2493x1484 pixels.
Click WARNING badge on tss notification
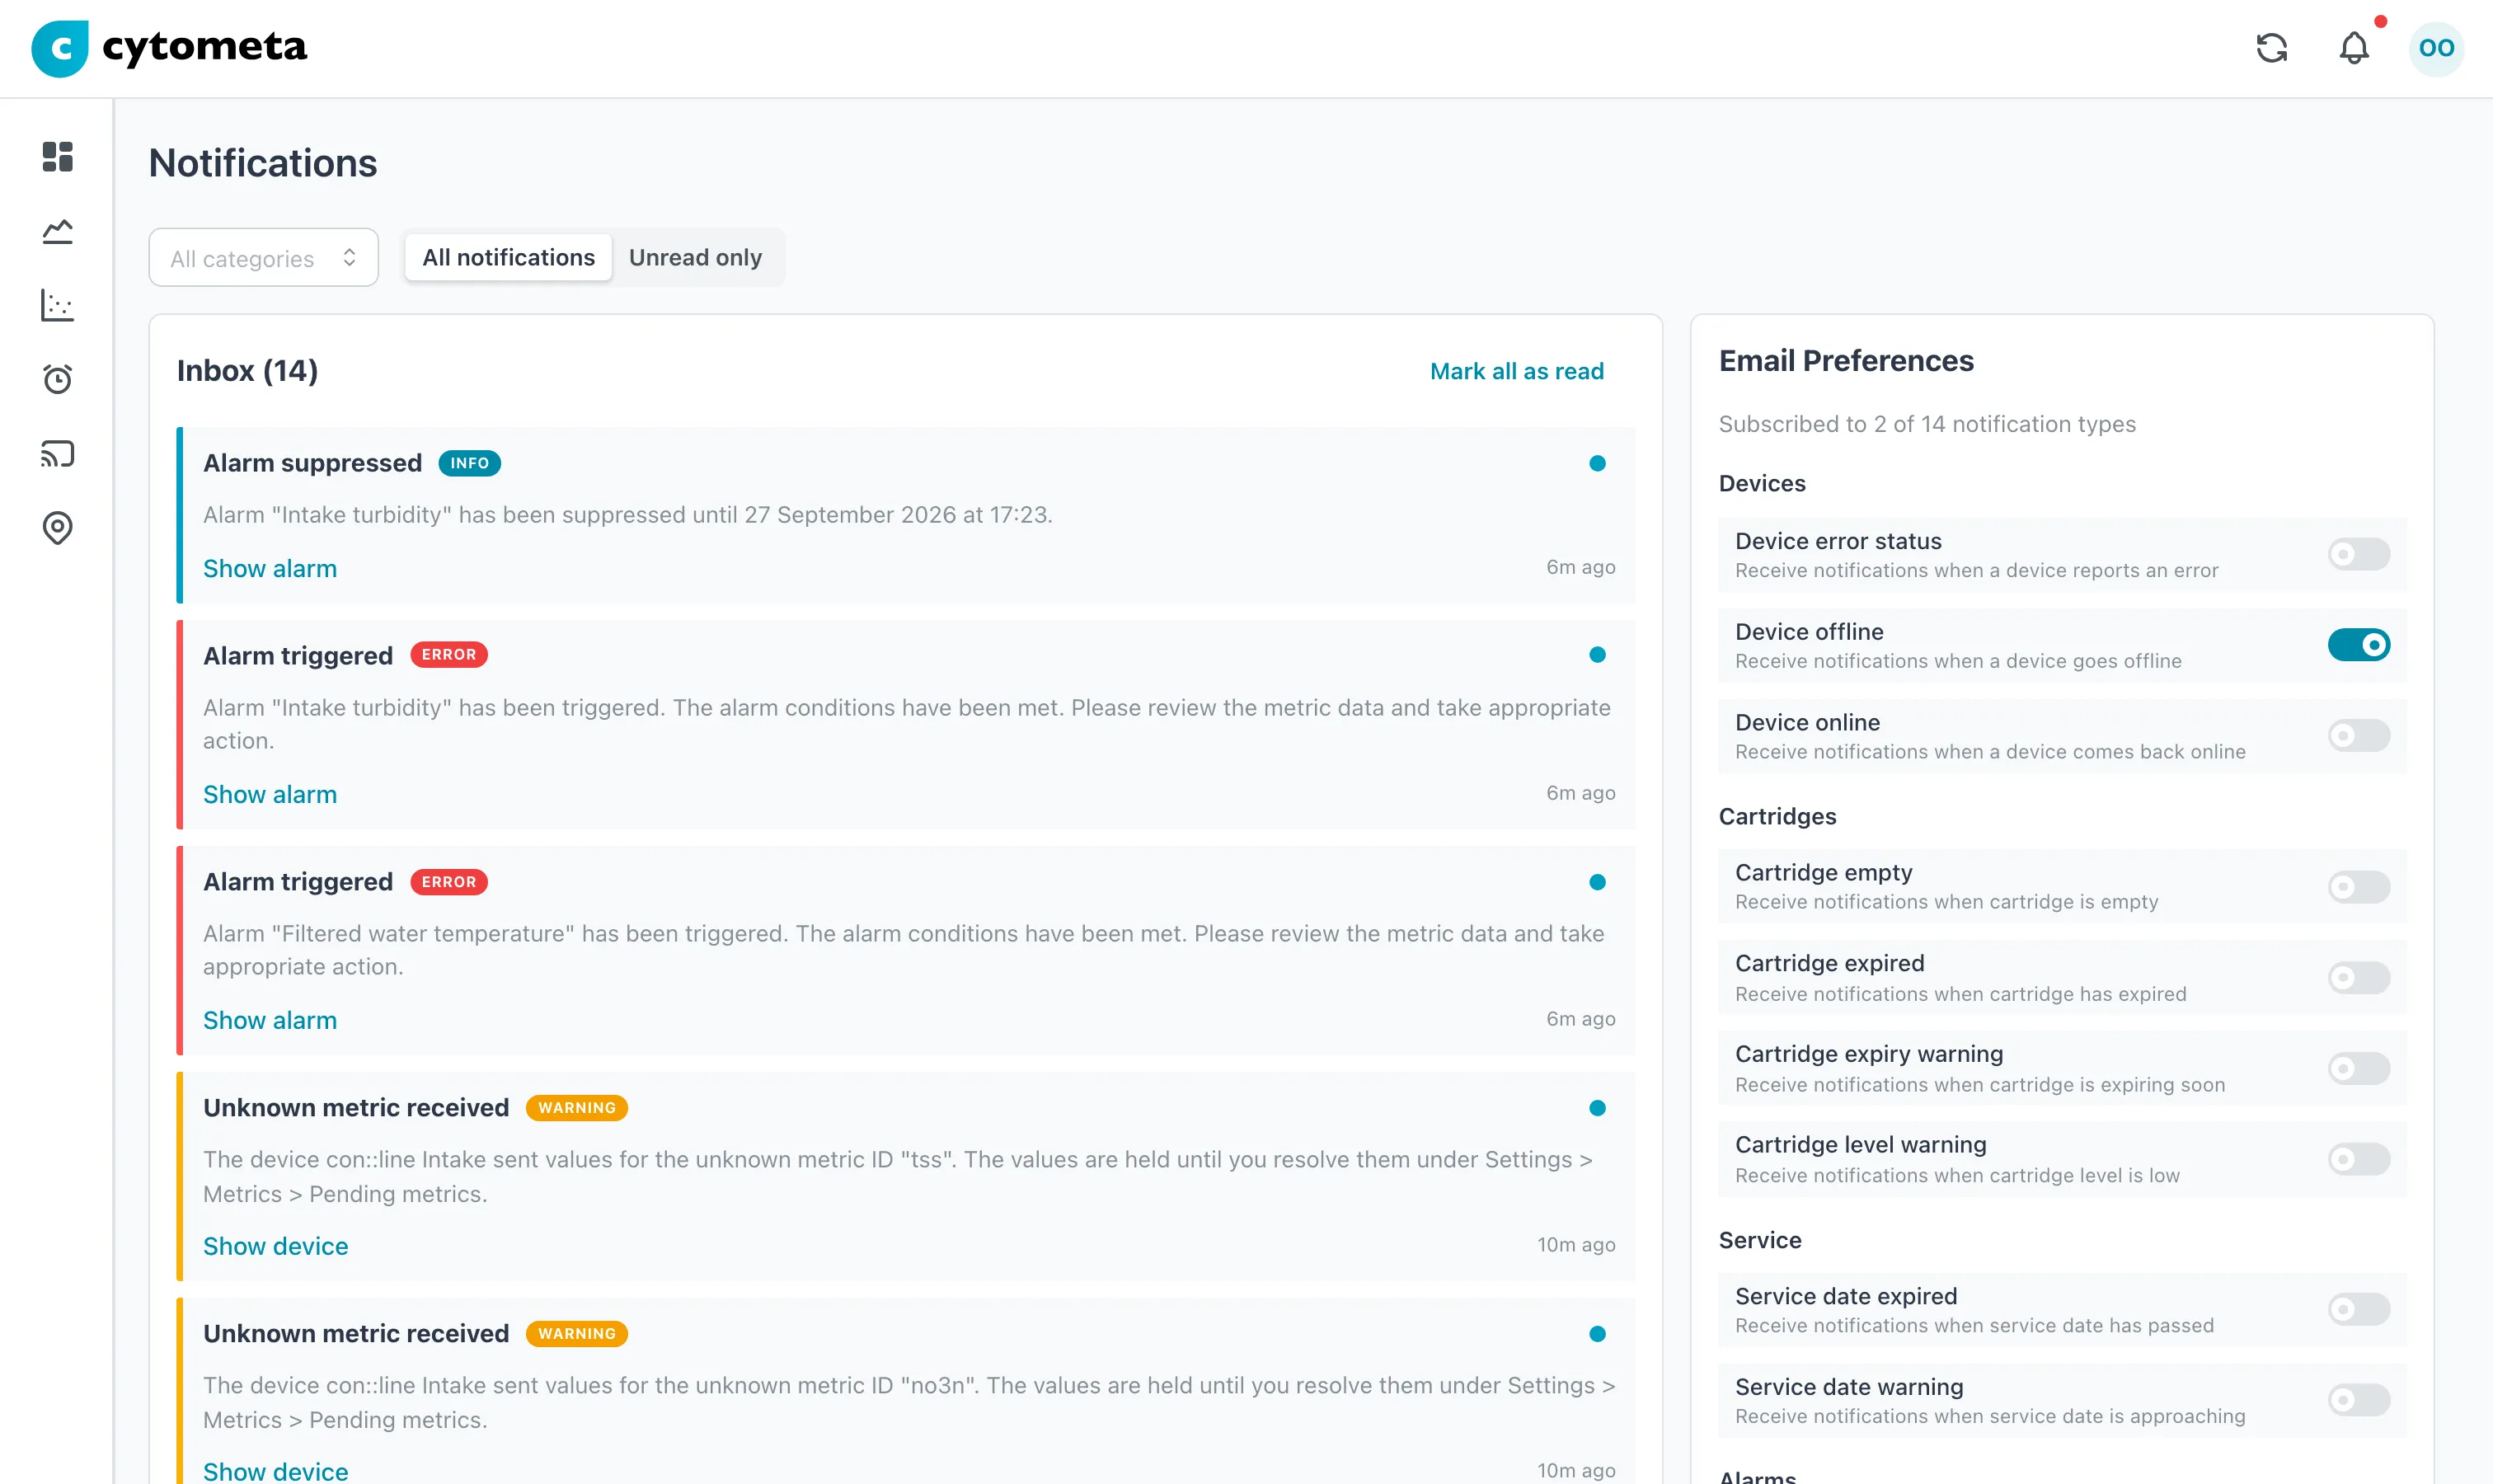[x=576, y=1108]
